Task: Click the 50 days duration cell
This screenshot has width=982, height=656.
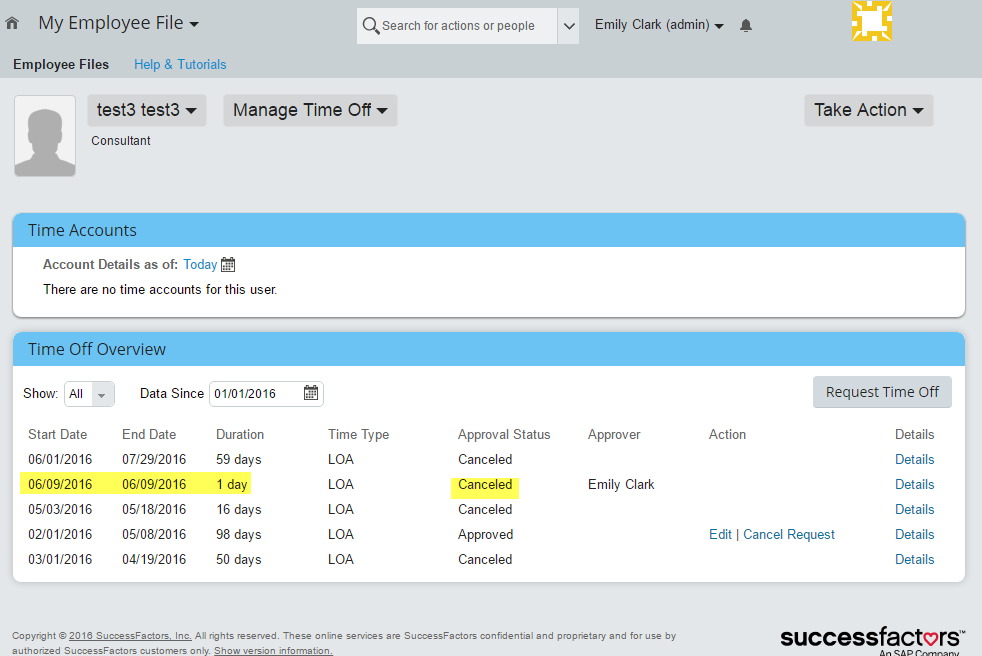Action: [x=239, y=560]
